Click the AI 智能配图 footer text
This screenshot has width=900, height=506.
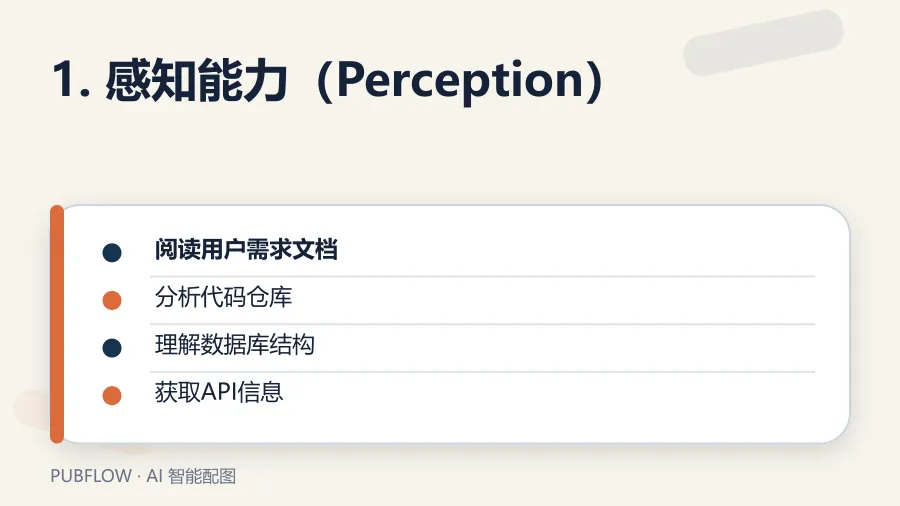(x=191, y=476)
